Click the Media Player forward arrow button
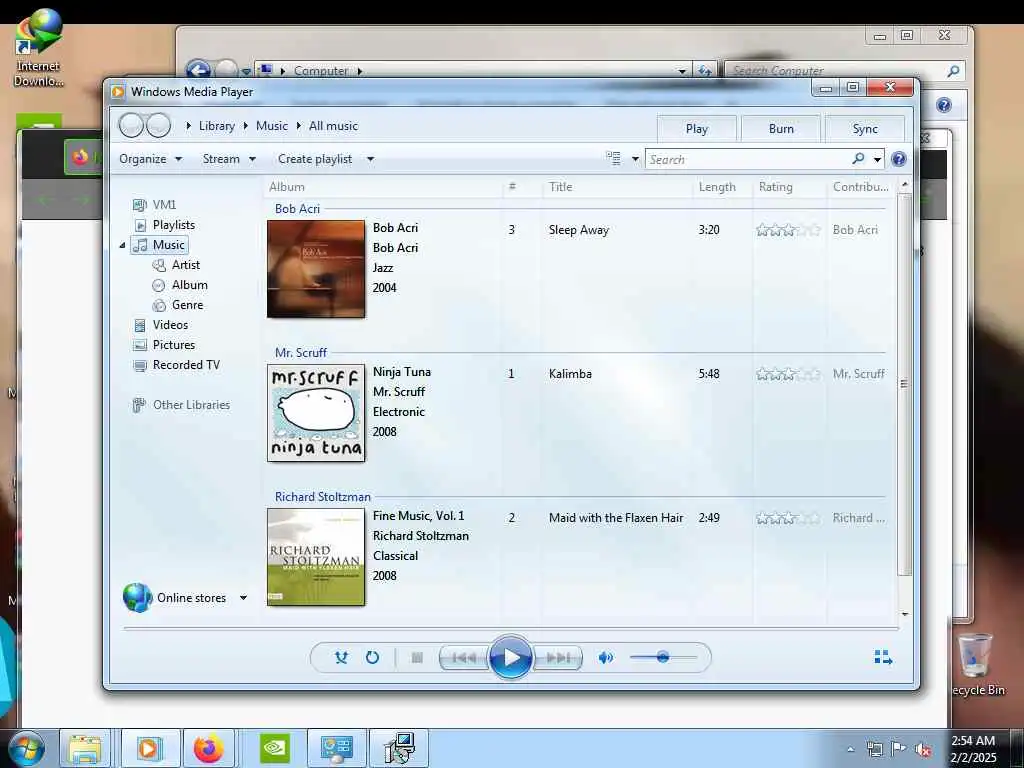Viewport: 1024px width, 768px height. 159,125
